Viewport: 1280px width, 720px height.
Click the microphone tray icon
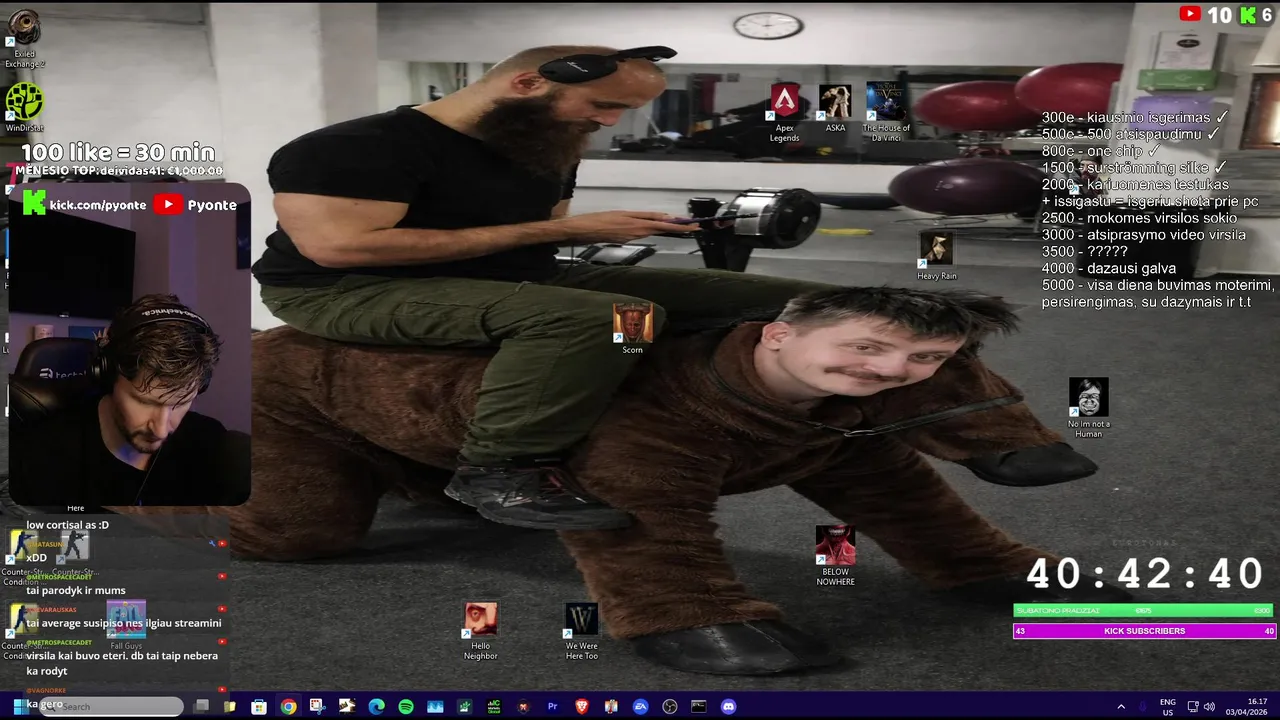[x=1143, y=707]
